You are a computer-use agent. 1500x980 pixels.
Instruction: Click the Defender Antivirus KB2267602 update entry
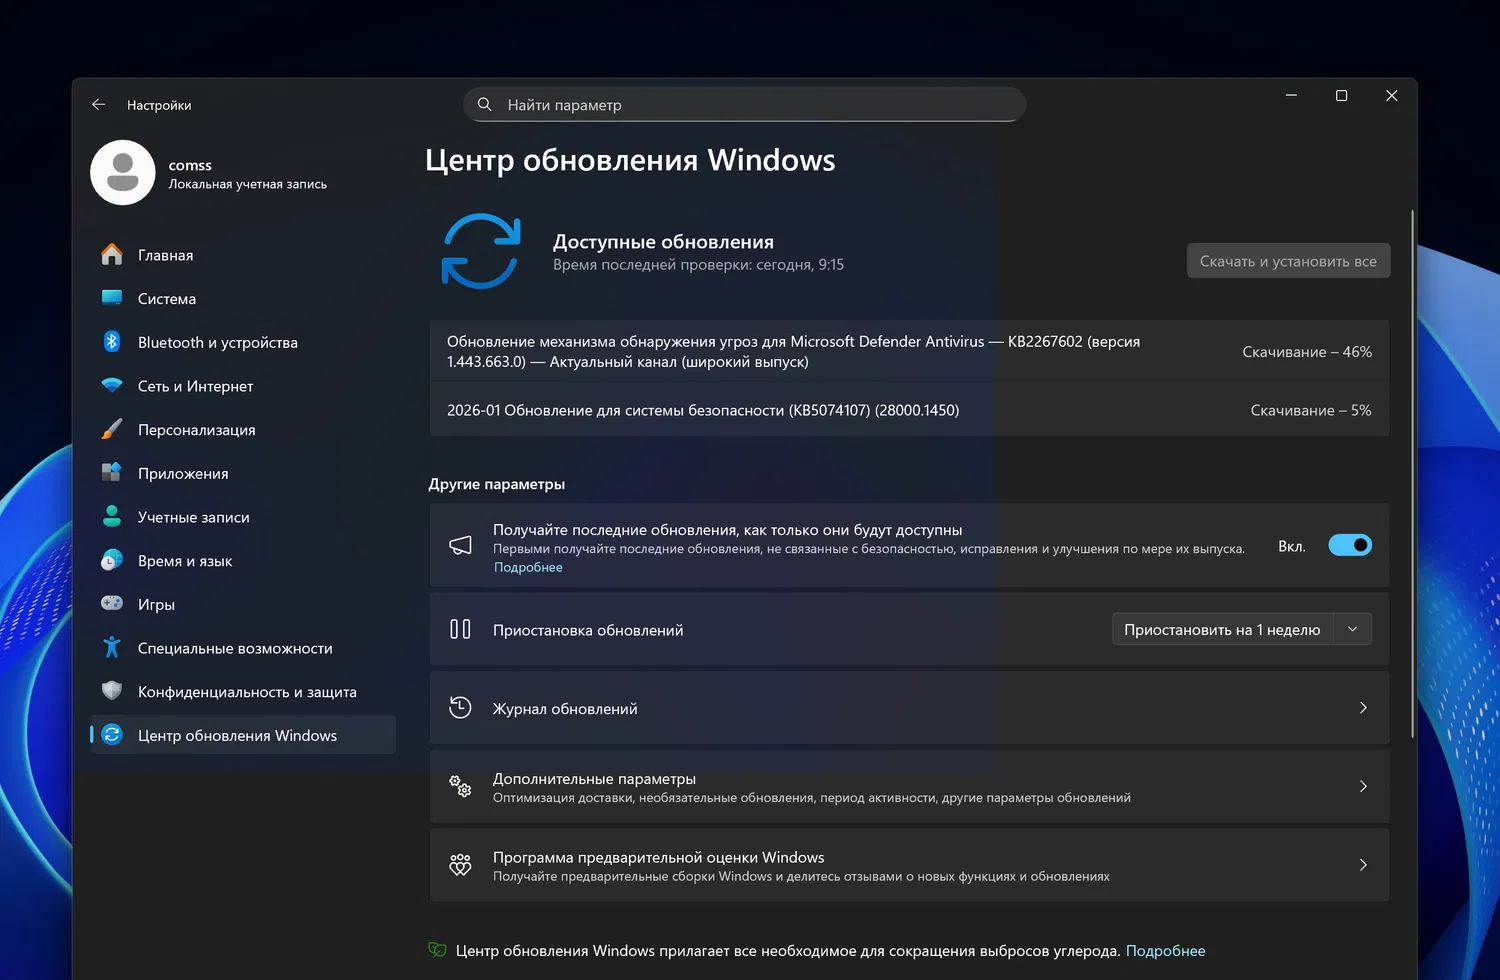tap(909, 351)
